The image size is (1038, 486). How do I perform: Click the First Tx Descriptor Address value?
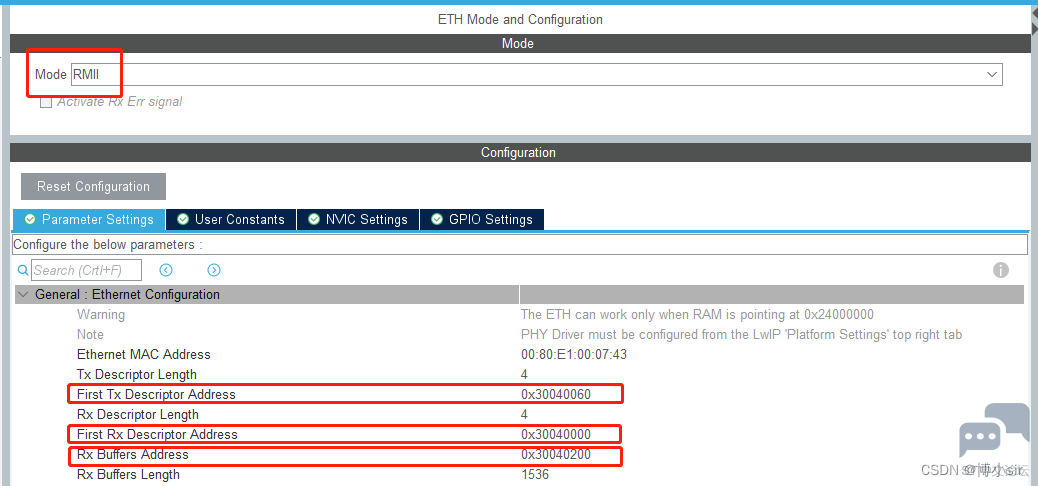tap(556, 394)
